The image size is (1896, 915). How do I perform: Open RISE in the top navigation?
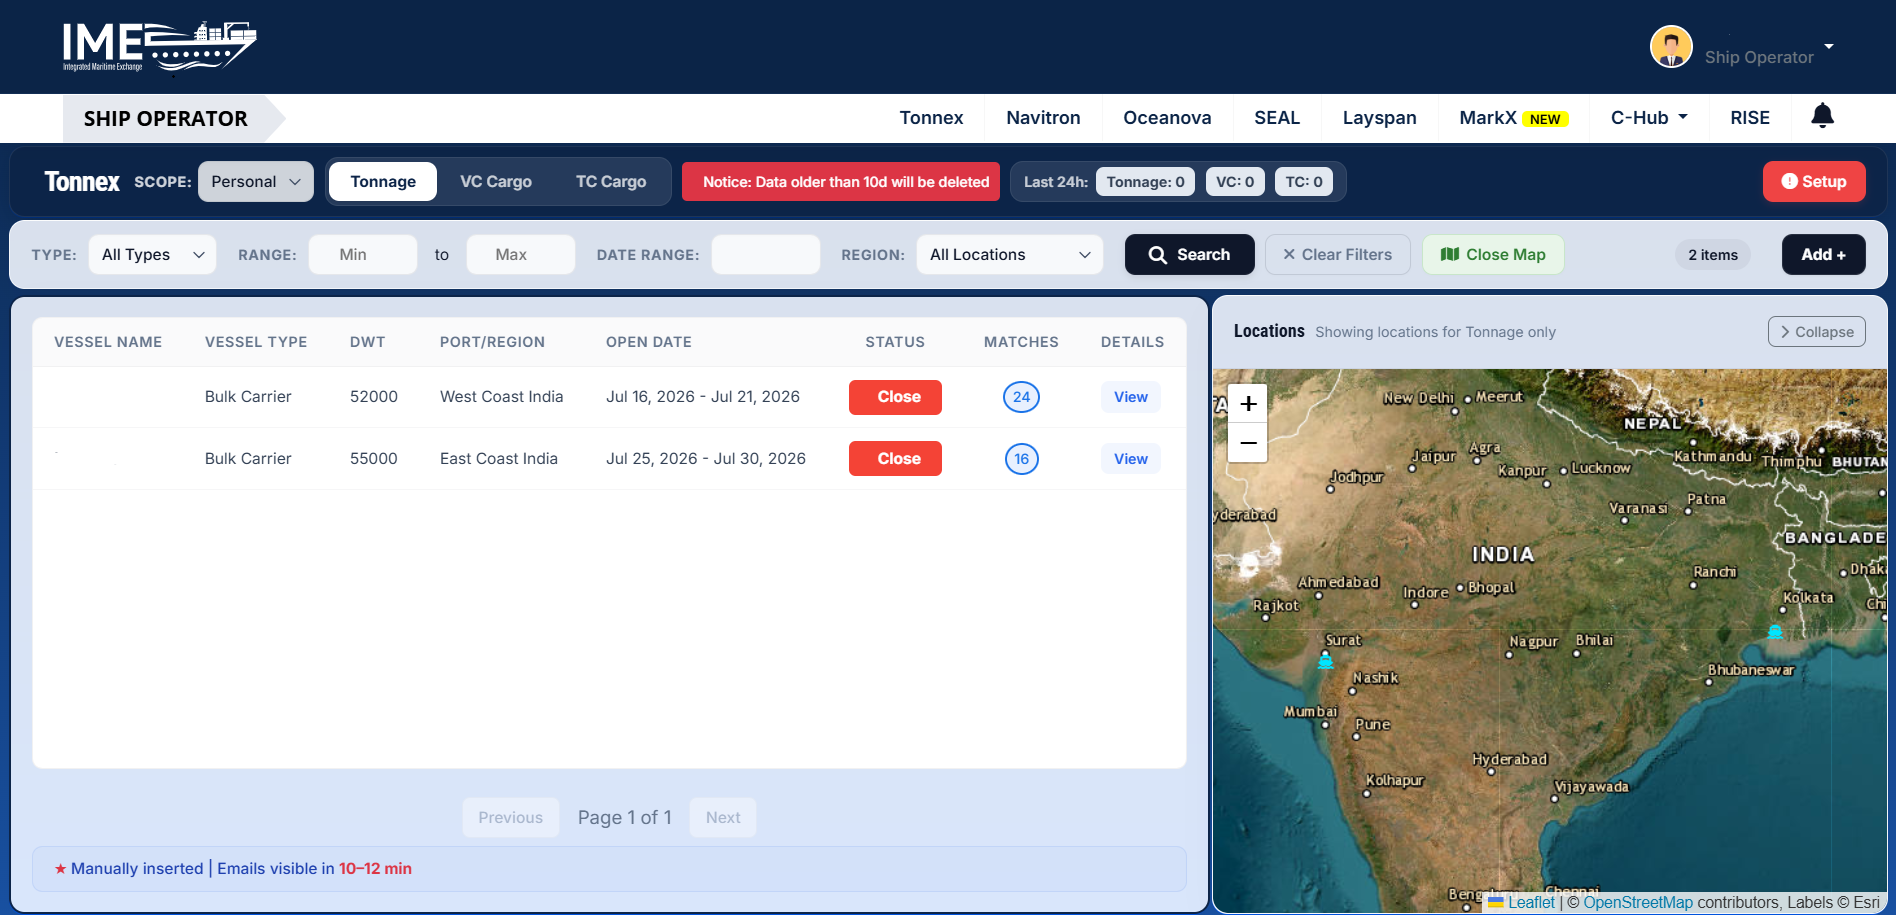coord(1750,118)
